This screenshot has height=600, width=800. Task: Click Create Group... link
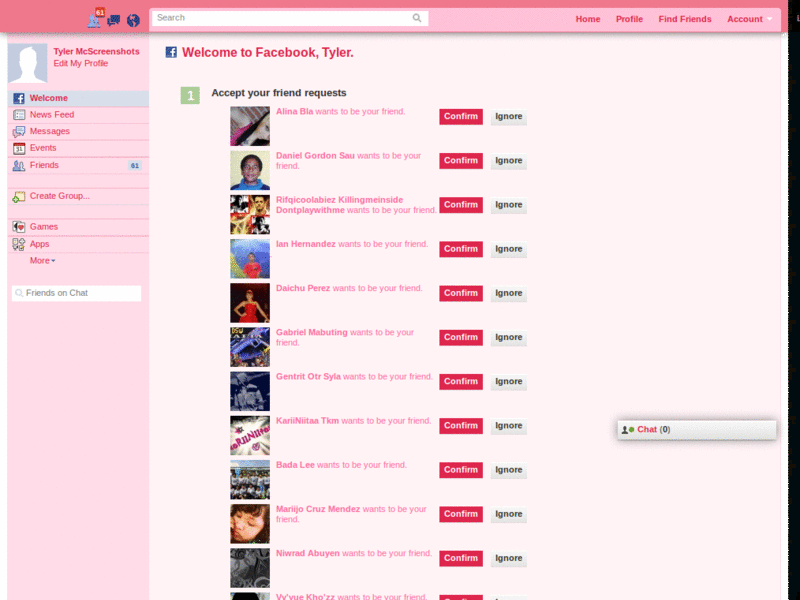click(59, 196)
